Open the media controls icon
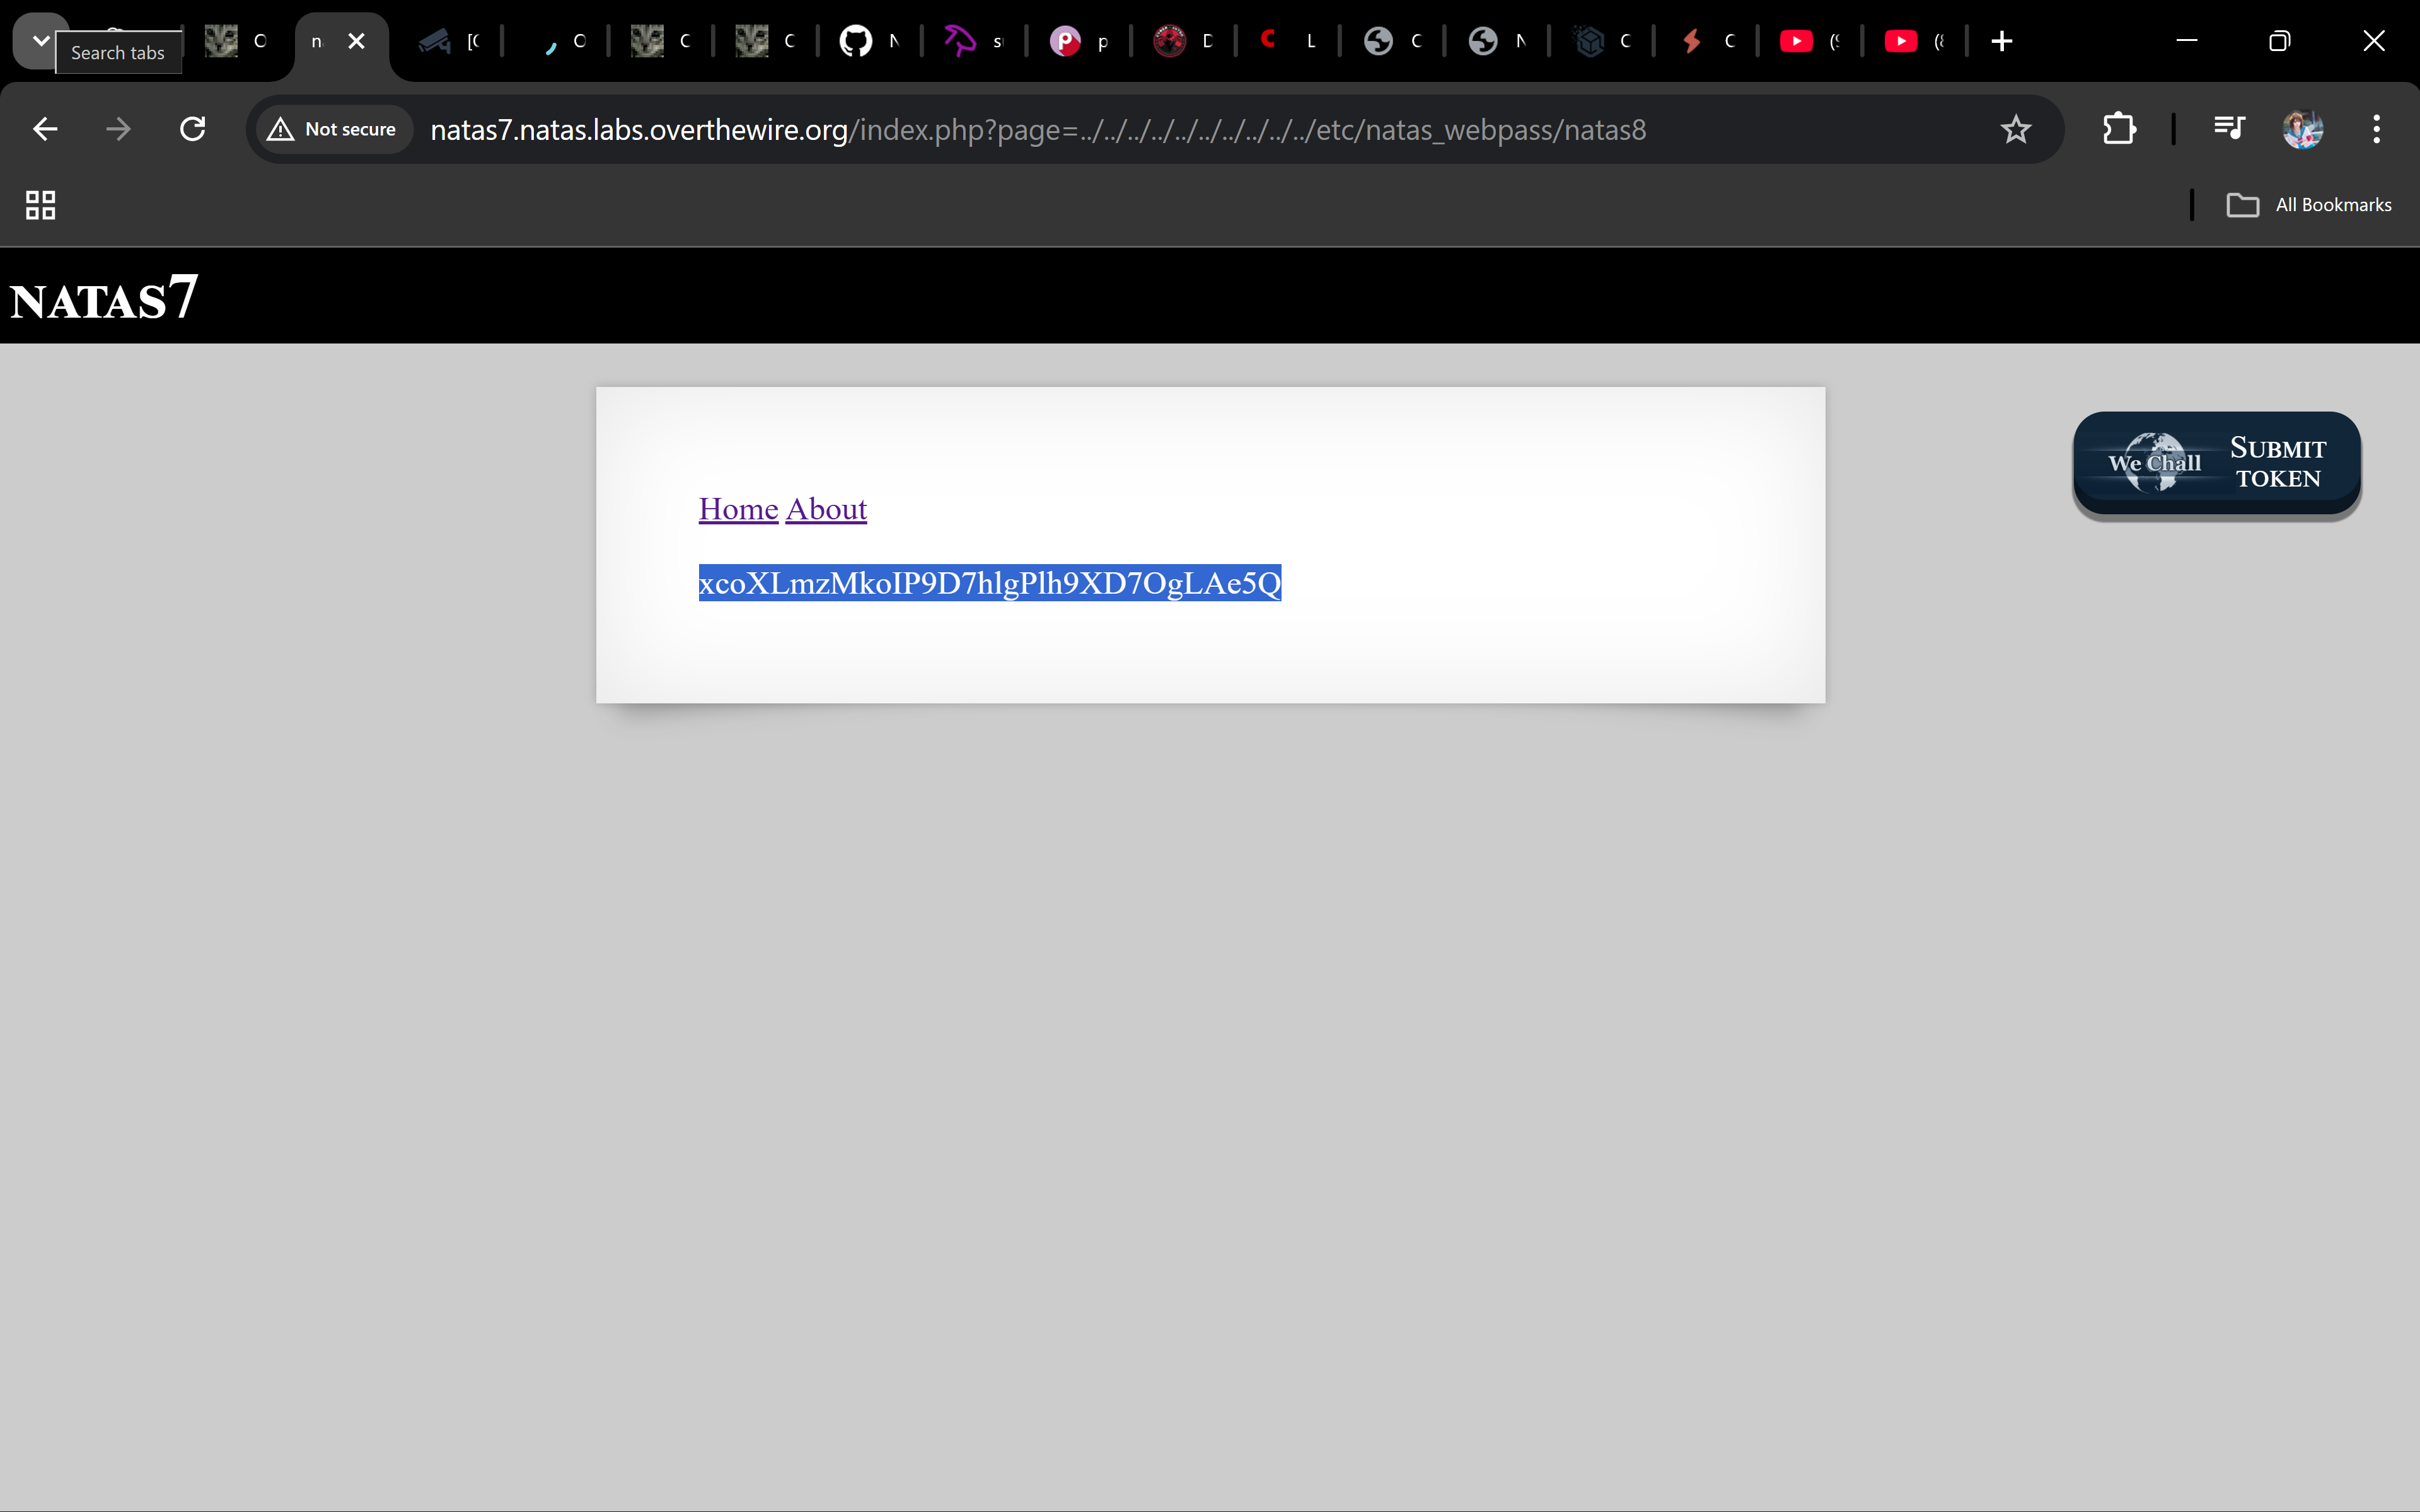 (x=2229, y=129)
